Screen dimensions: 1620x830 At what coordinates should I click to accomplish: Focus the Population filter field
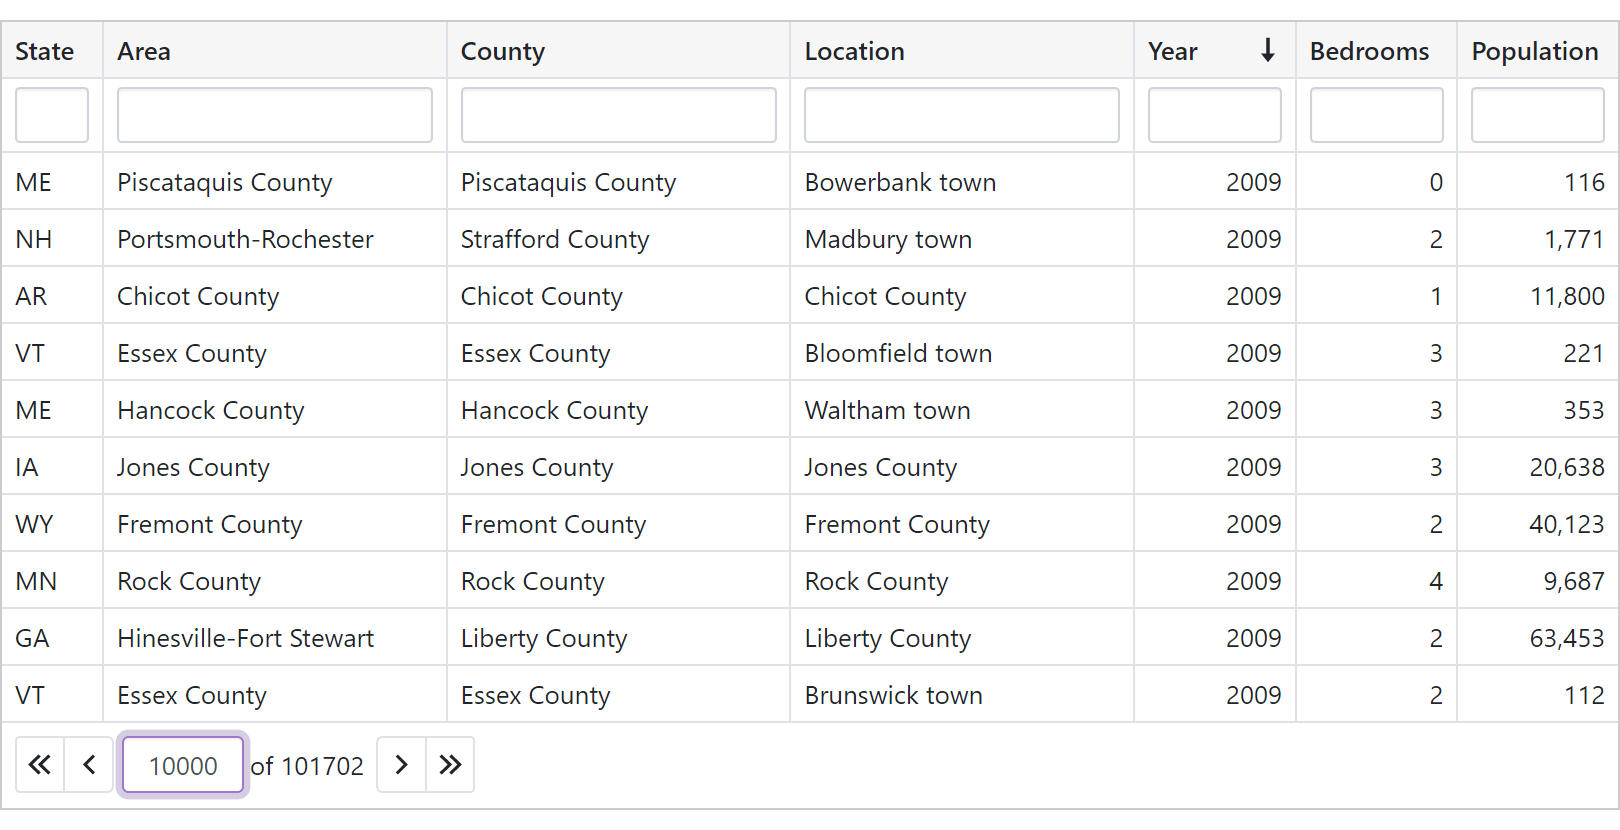pyautogui.click(x=1537, y=115)
